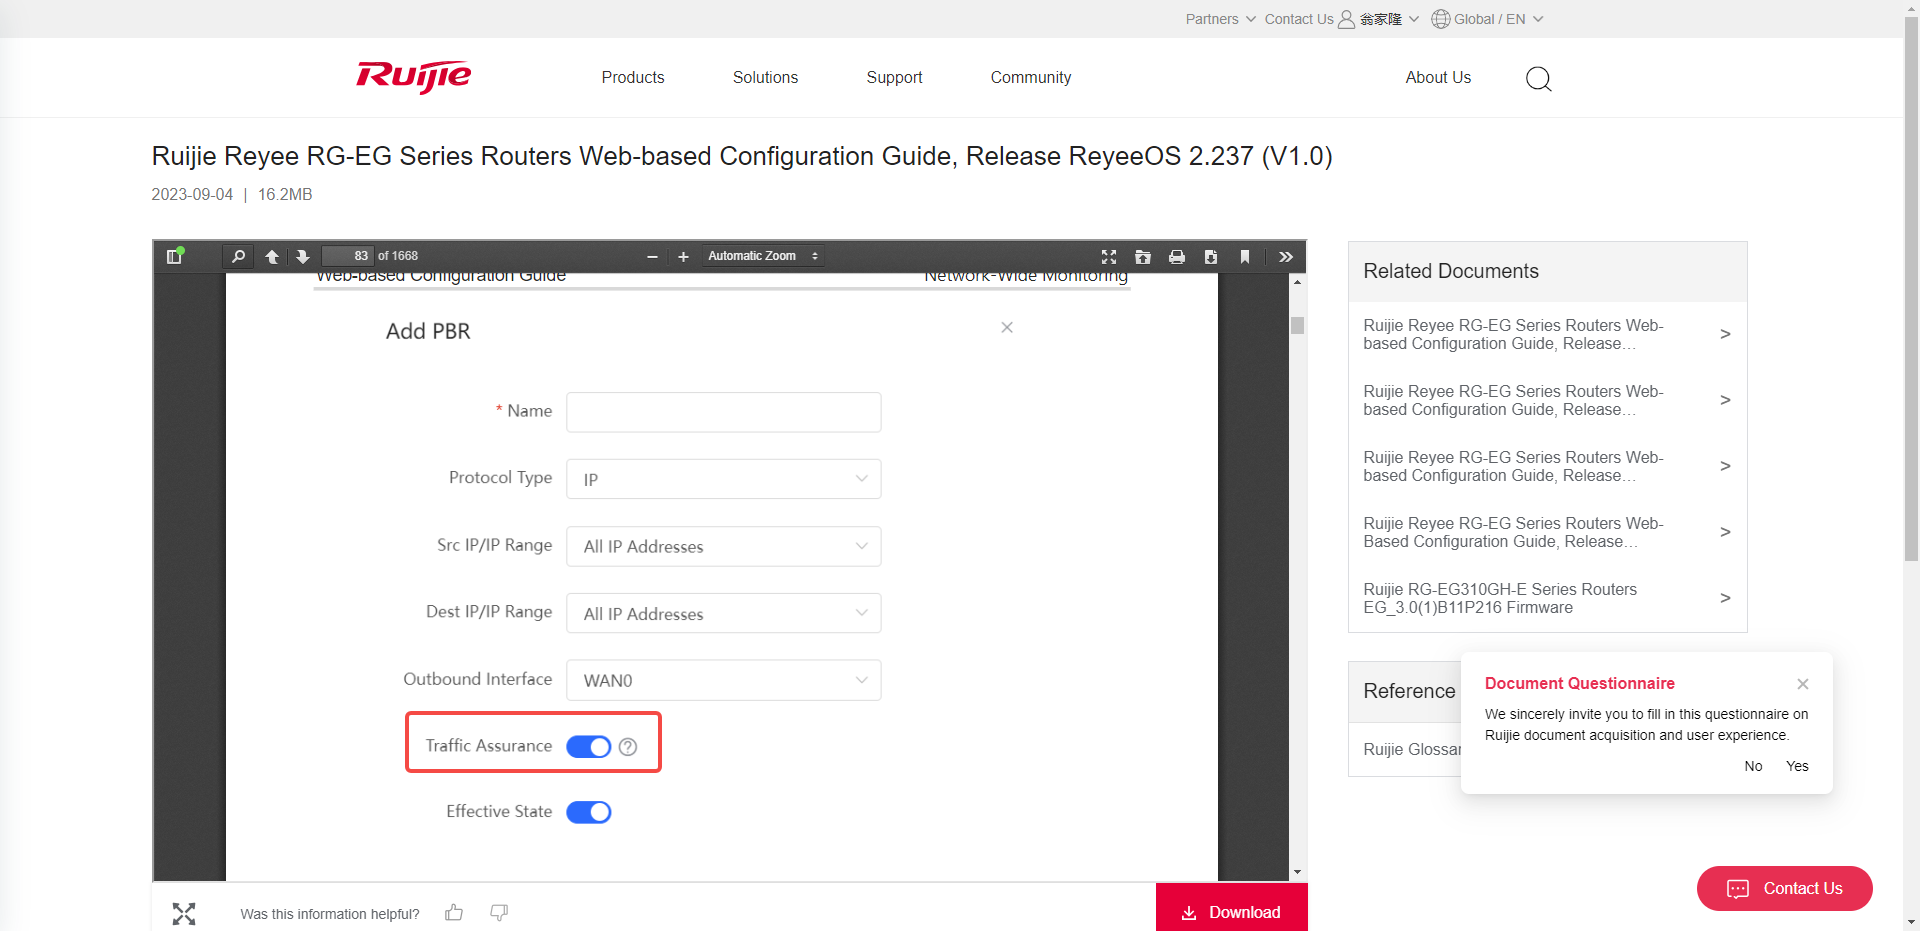
Task: Toggle the Effective State switch
Action: point(589,812)
